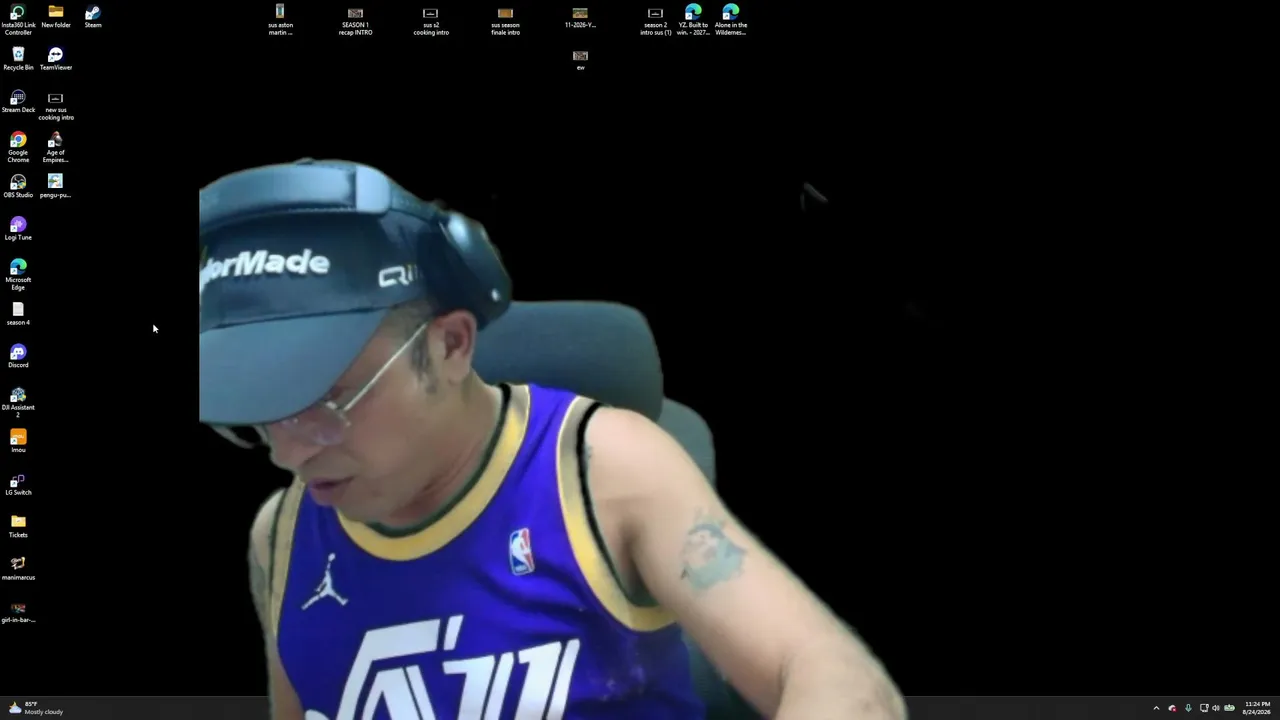Select the 'season 2 intro sus (1)' file

(x=655, y=20)
